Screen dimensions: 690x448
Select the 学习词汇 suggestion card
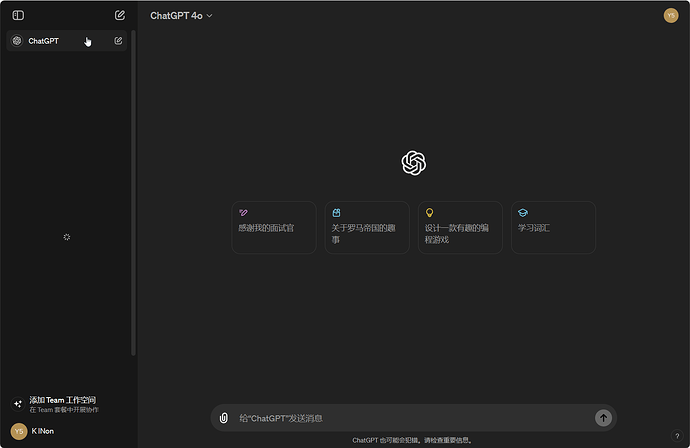[553, 228]
